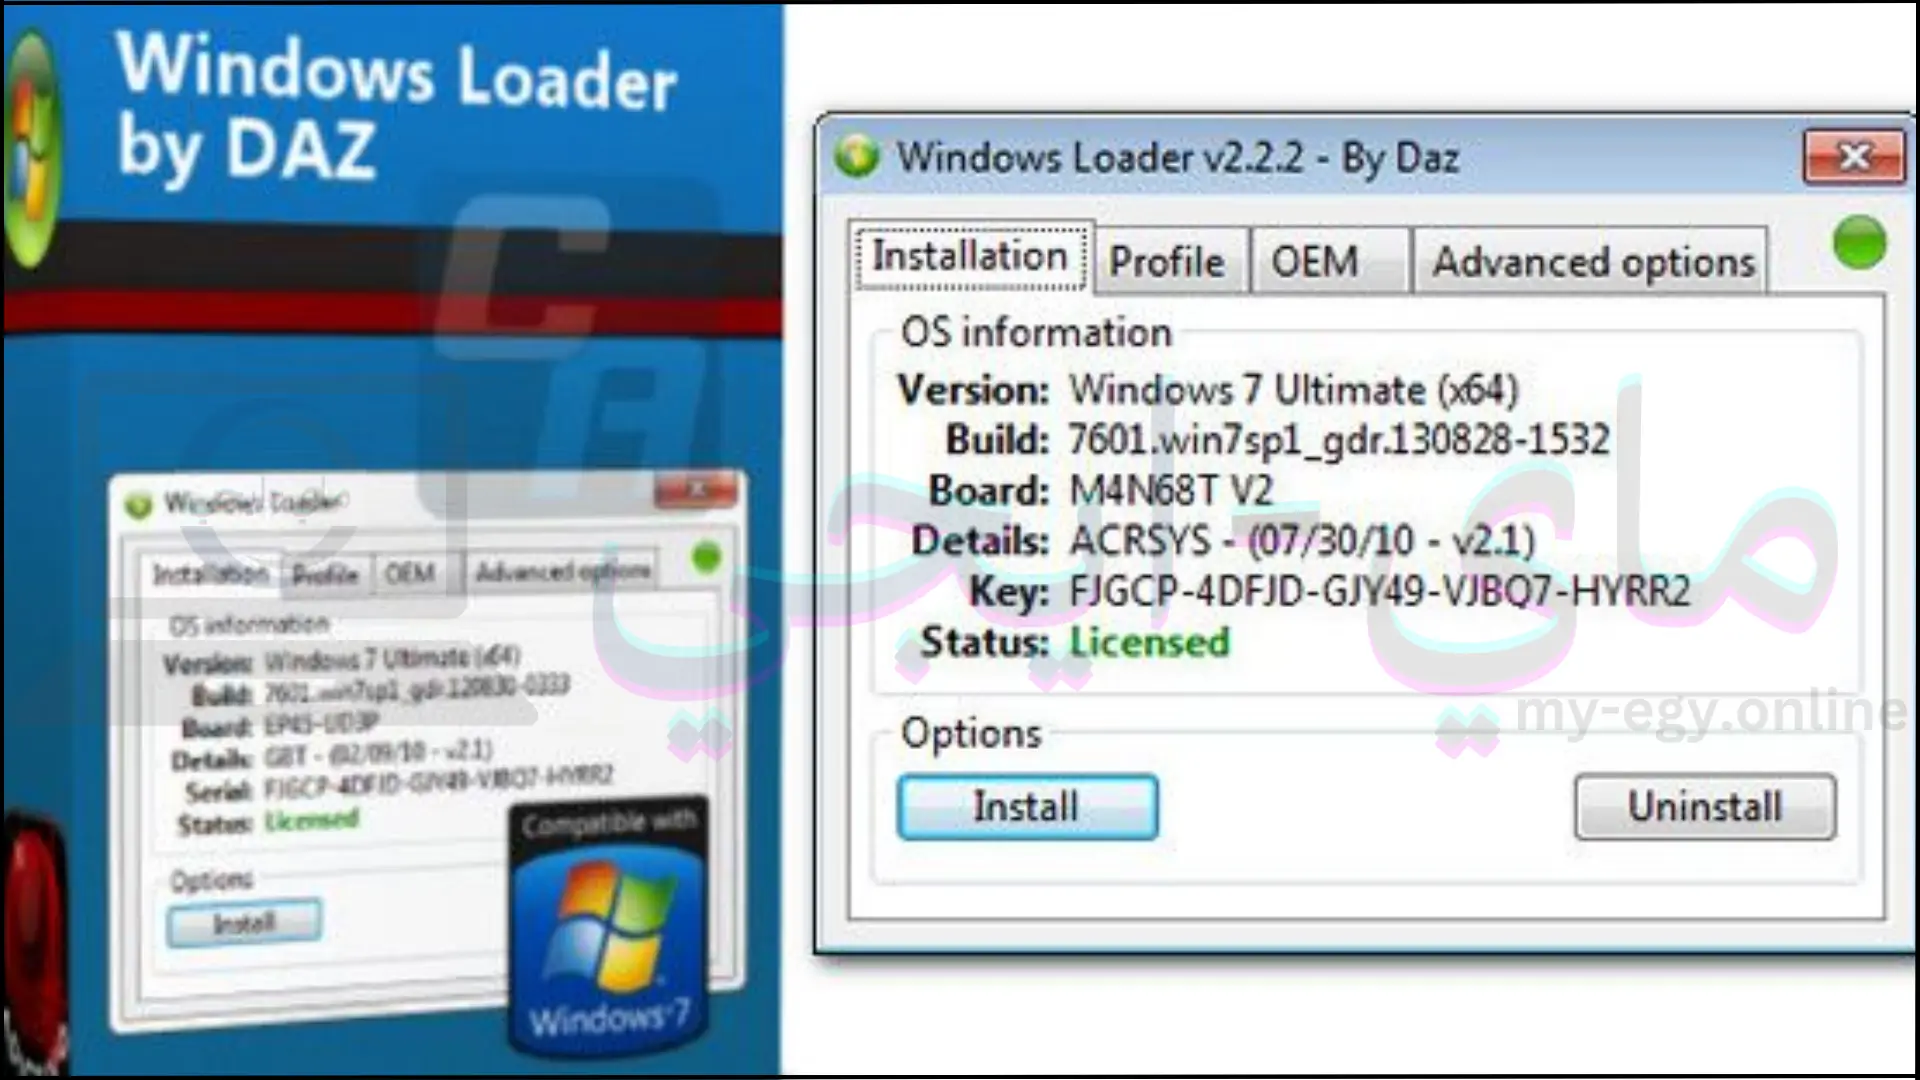
Task: Open the OEM tab
Action: point(1330,261)
